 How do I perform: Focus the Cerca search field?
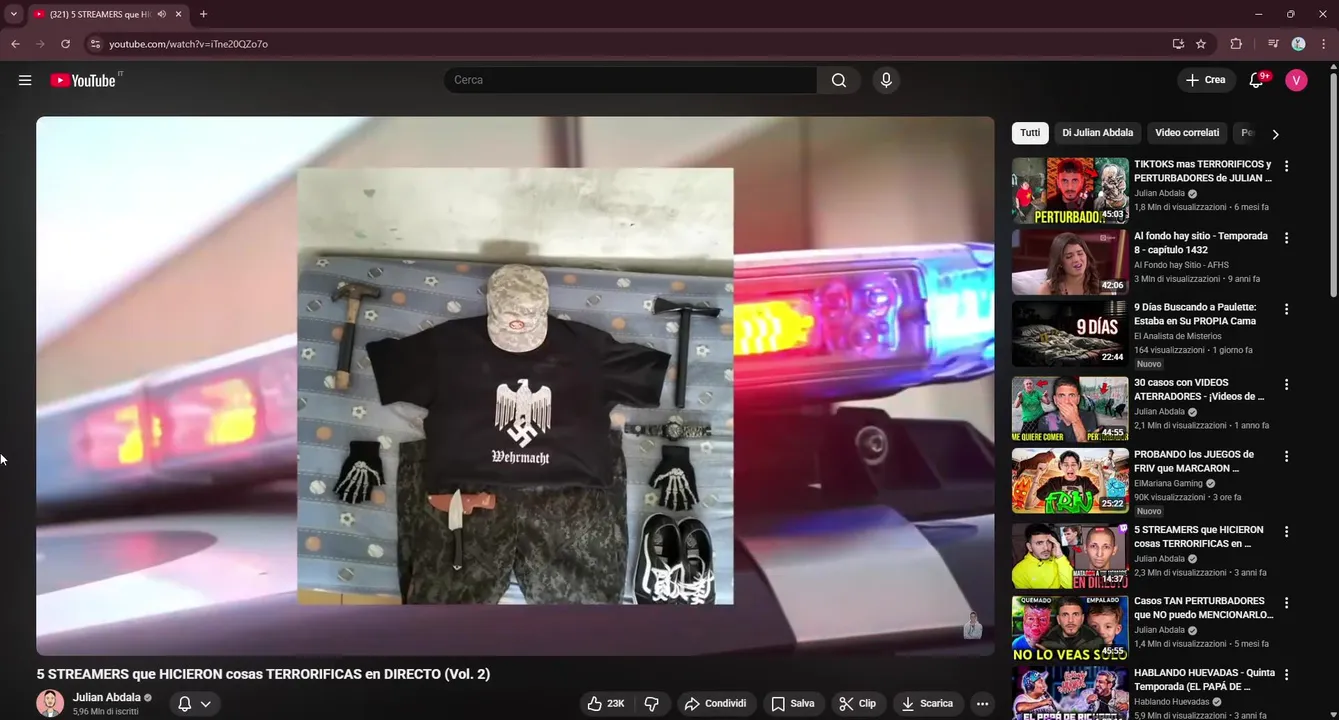[631, 80]
